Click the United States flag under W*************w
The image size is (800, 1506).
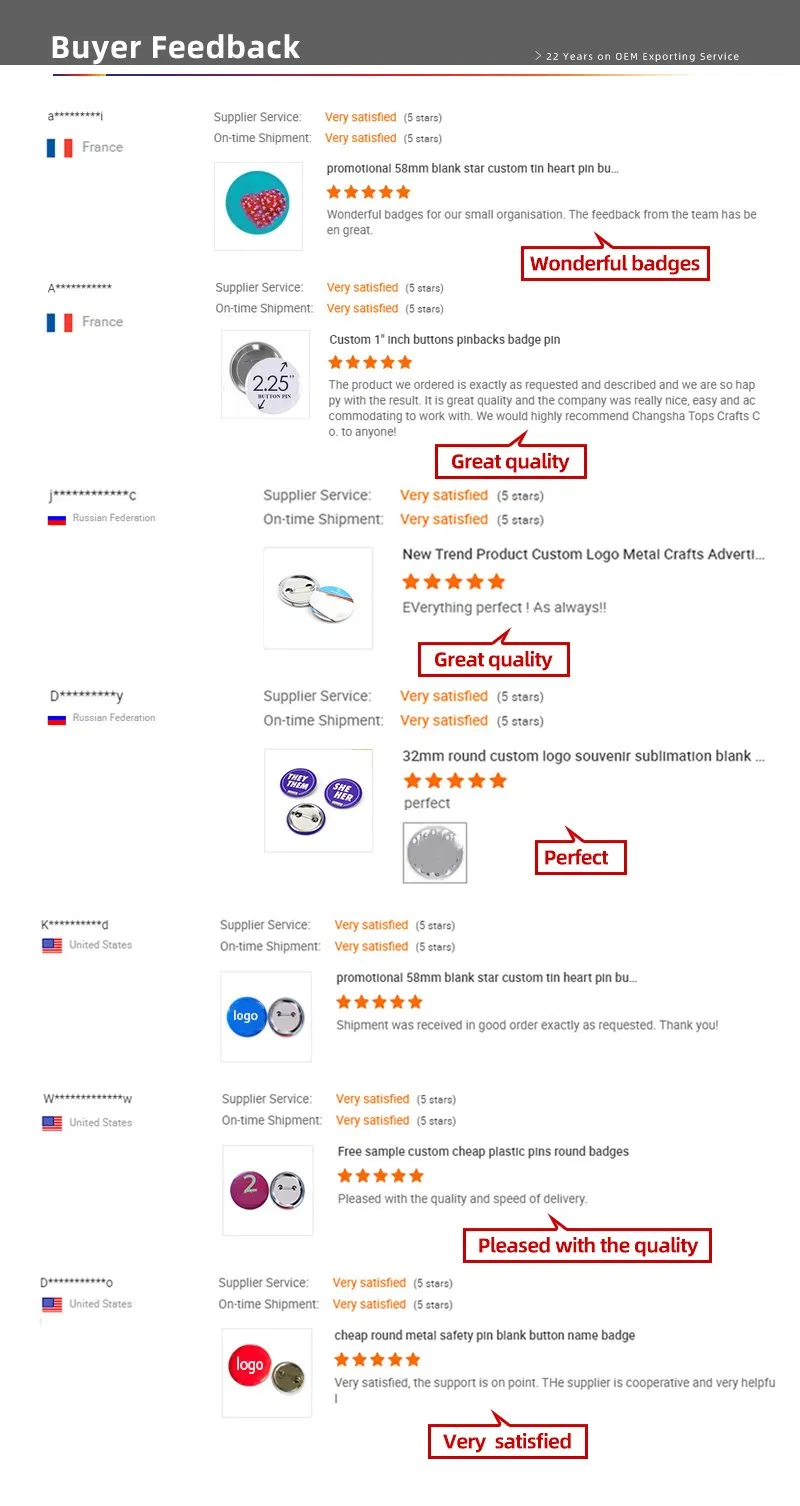[x=52, y=1123]
